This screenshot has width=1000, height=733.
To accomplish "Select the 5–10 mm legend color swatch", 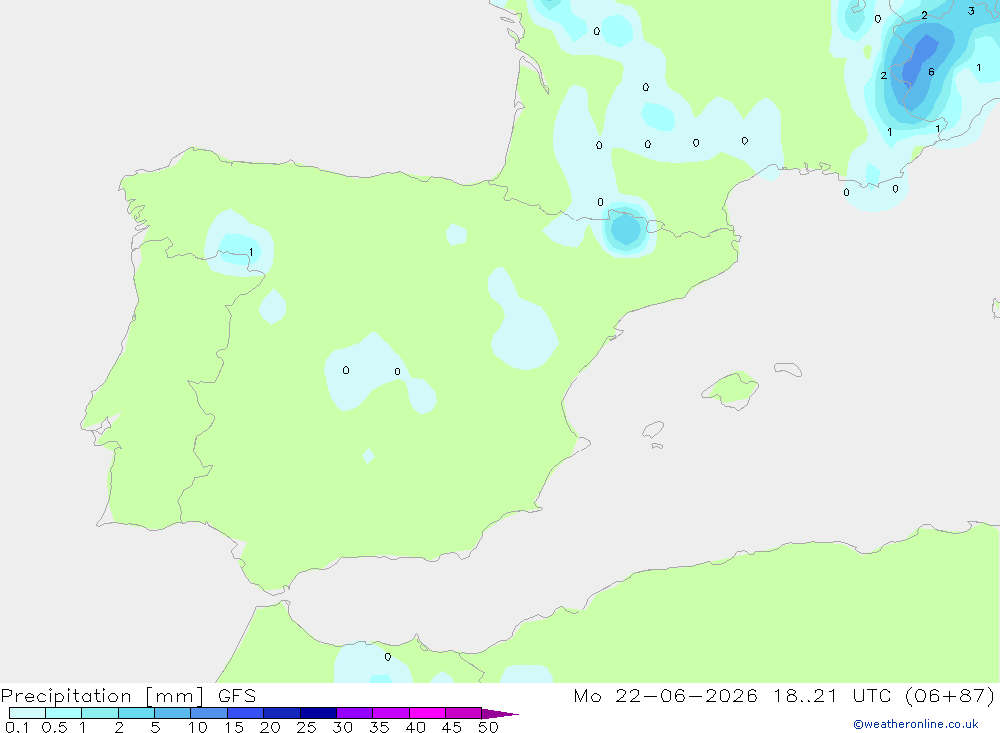I will tap(173, 713).
